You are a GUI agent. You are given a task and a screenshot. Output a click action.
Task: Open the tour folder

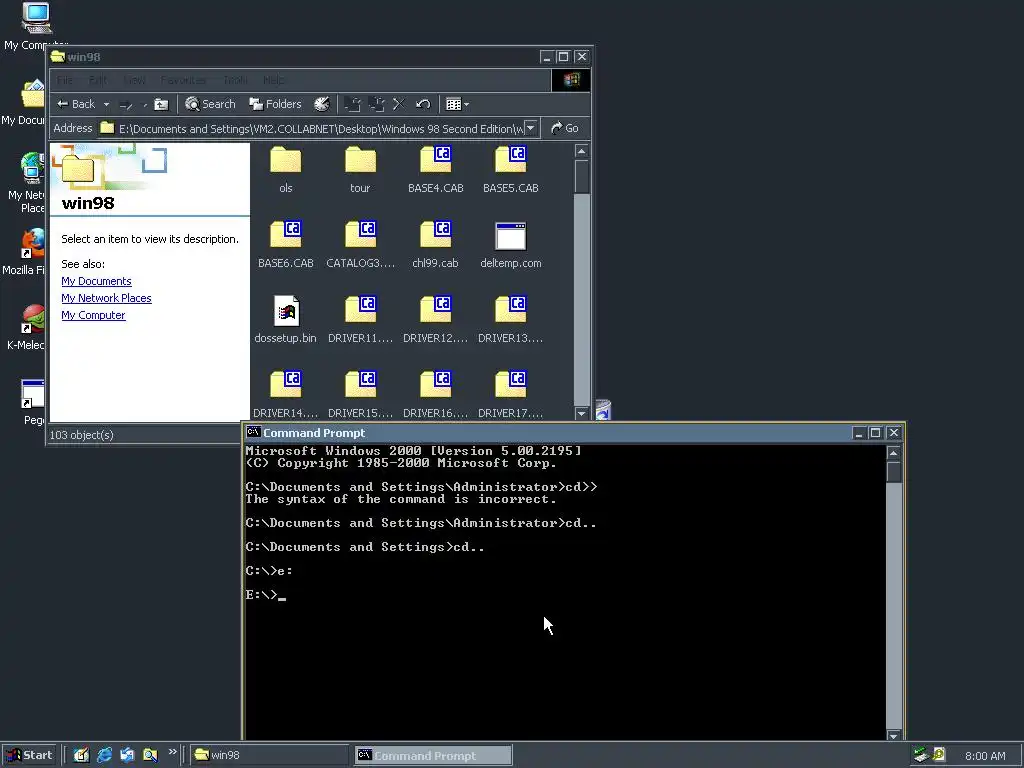pos(360,169)
